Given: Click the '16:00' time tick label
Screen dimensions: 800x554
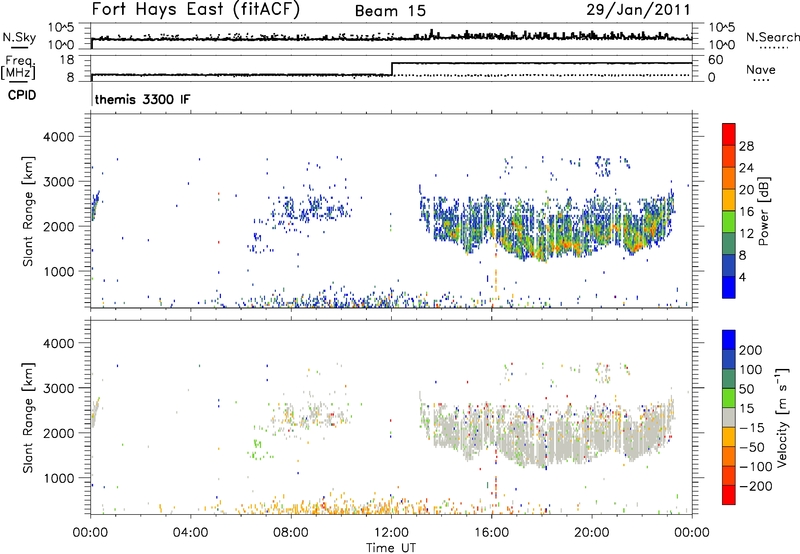Looking at the screenshot, I should coord(491,533).
